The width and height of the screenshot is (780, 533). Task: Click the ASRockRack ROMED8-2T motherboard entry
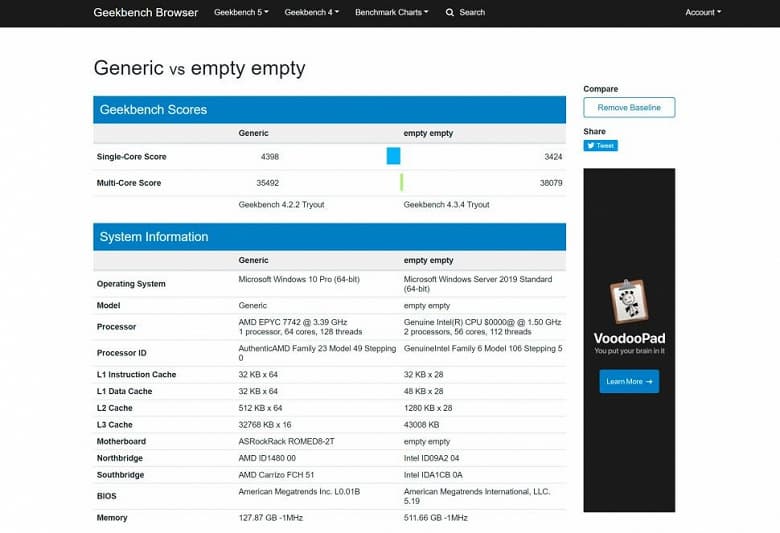tap(284, 440)
